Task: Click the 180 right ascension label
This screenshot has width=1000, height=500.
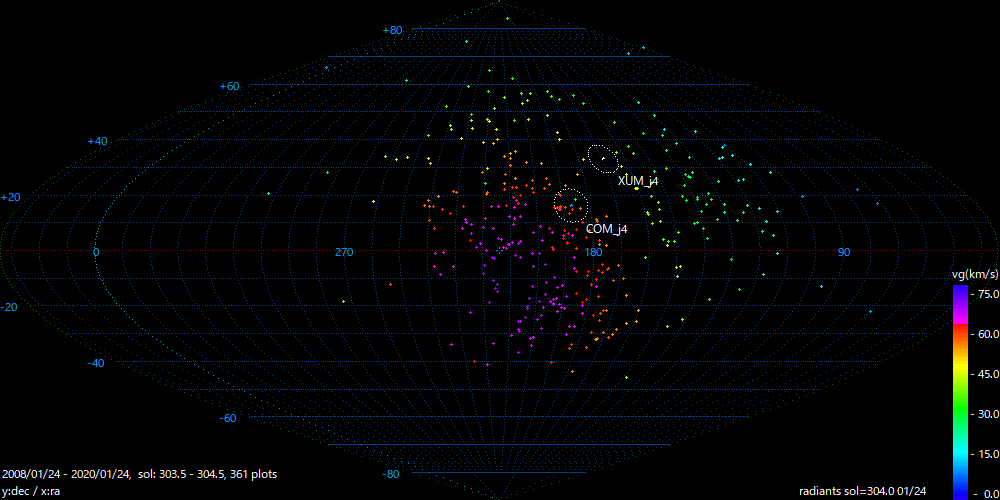Action: [593, 252]
